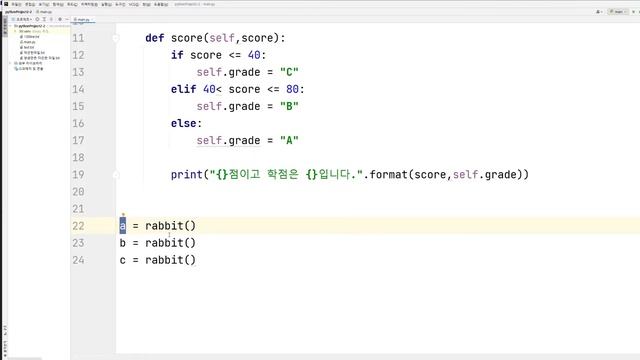Open the 탐색 (Navigate) menu

[x=58, y=4]
